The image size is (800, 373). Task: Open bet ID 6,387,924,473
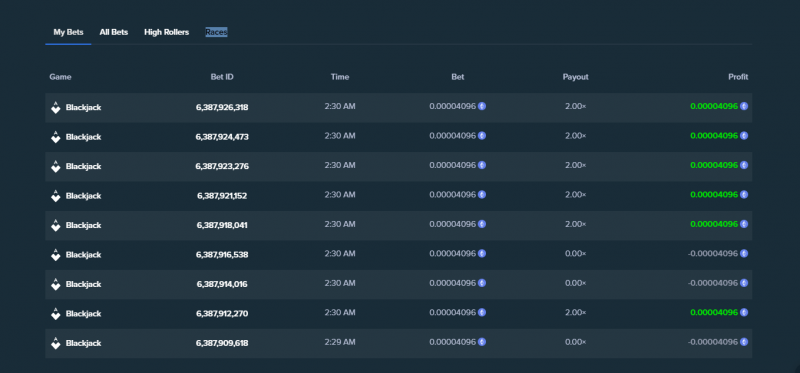pos(222,137)
